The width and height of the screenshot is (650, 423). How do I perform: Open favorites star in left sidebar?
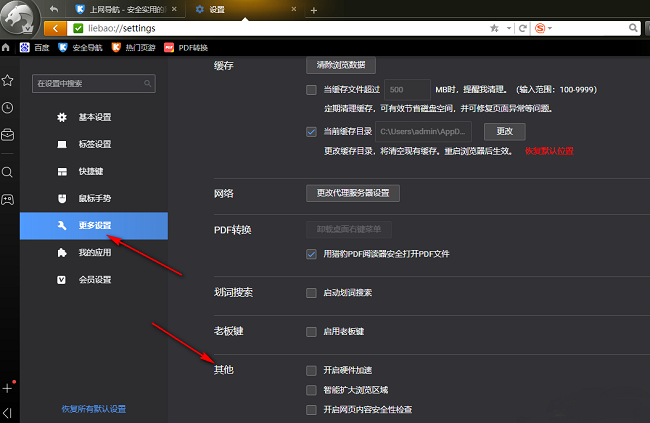click(x=7, y=80)
